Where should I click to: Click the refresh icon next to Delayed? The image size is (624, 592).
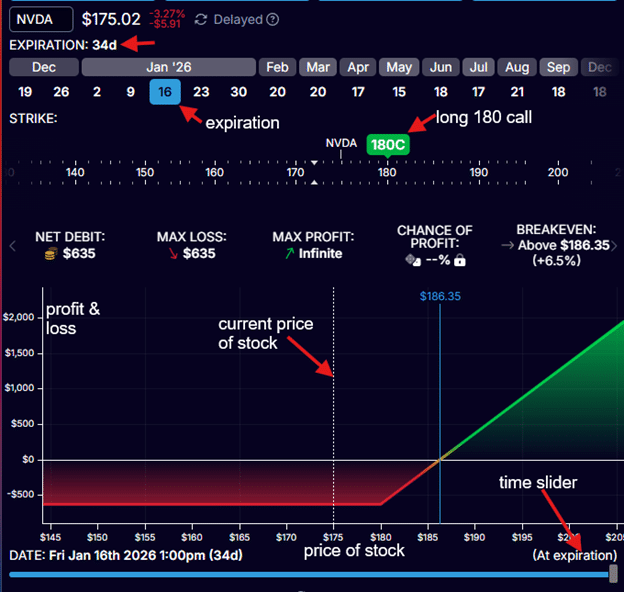pyautogui.click(x=201, y=19)
